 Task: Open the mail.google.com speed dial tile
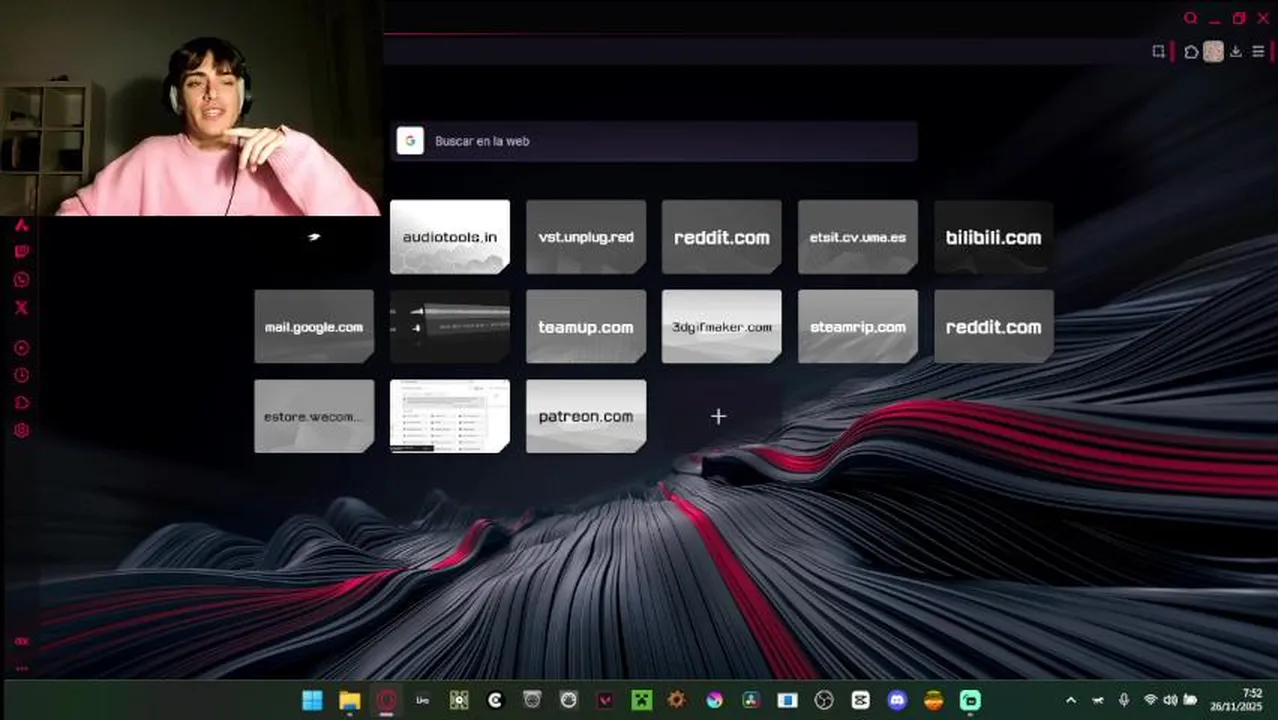(314, 326)
